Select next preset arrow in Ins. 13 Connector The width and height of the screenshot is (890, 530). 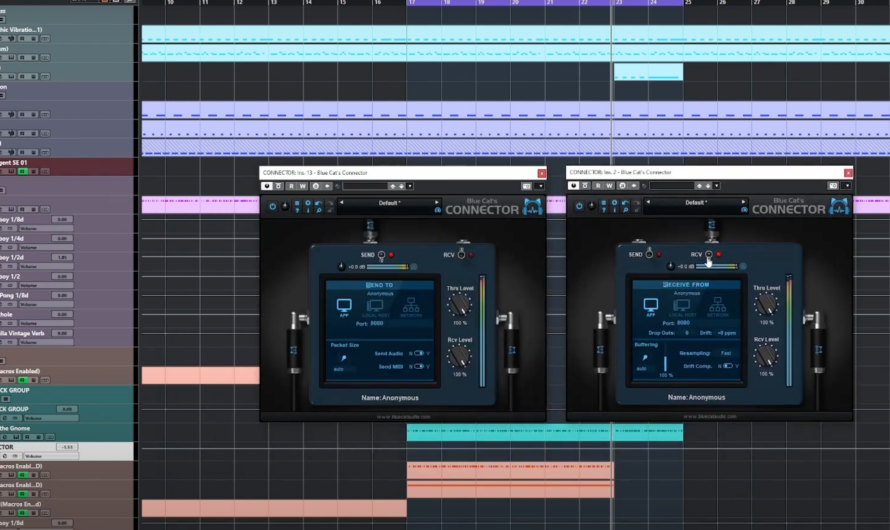point(436,202)
